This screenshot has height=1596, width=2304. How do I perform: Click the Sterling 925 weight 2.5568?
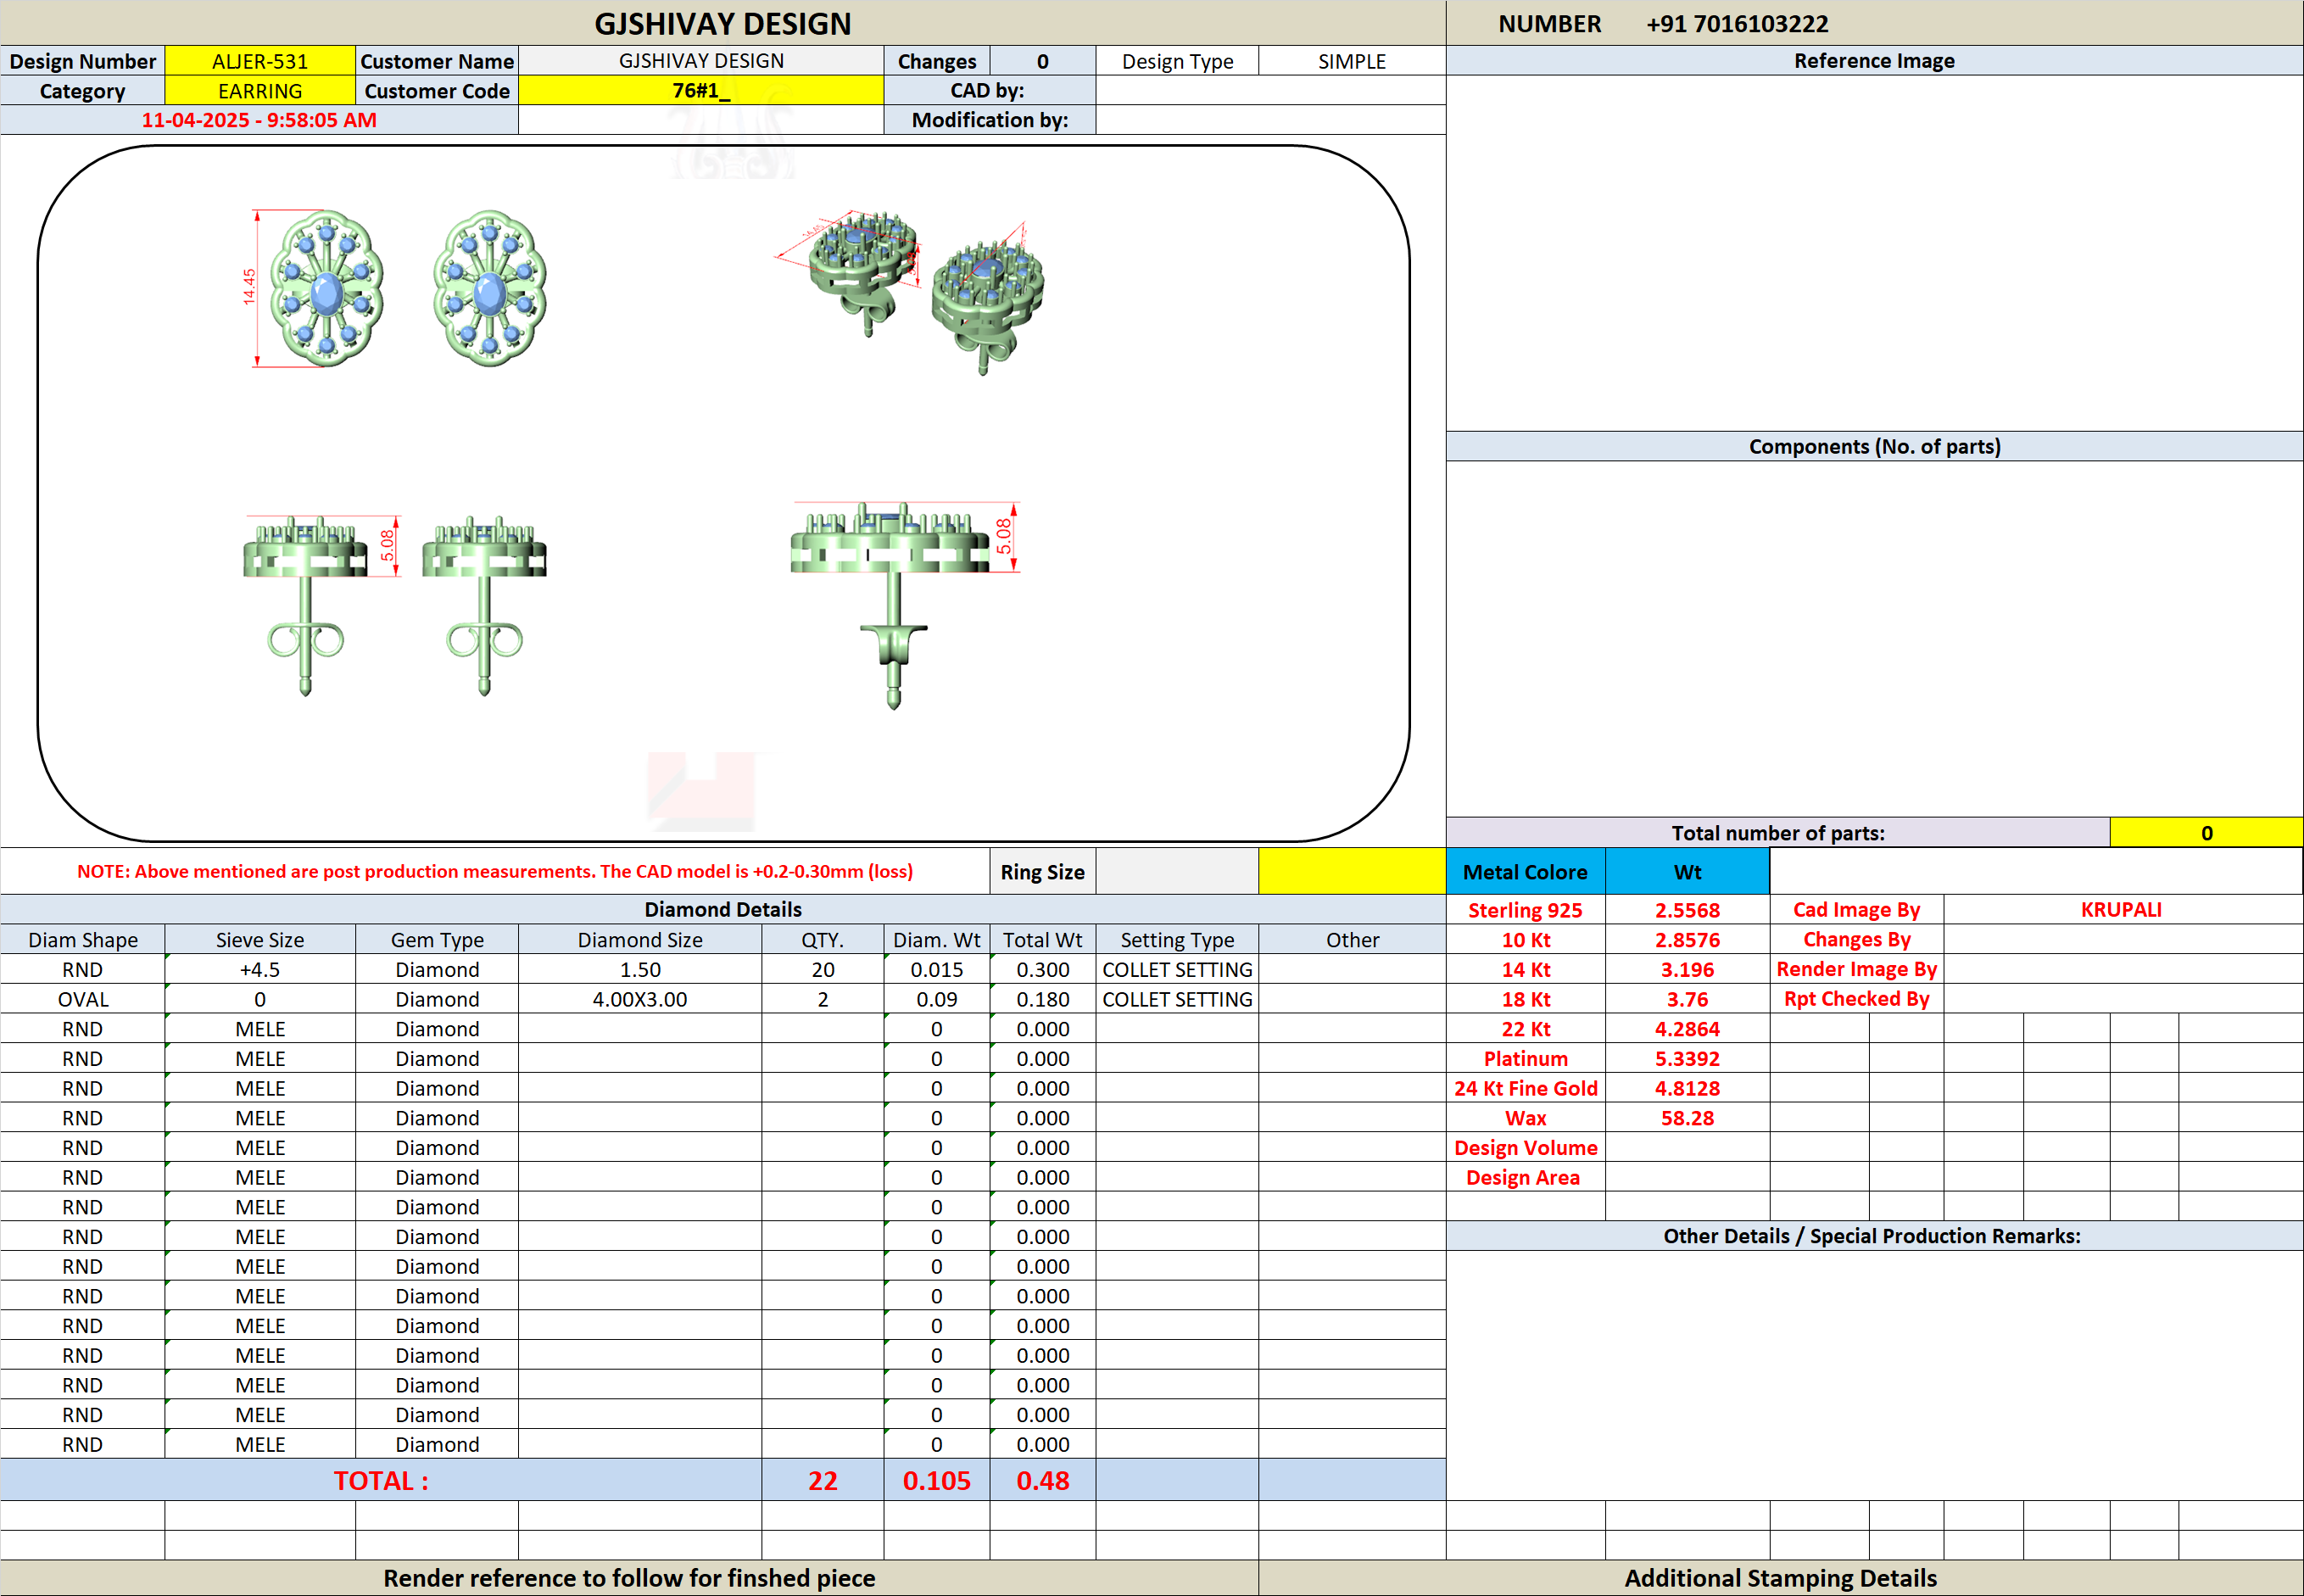[x=1687, y=910]
